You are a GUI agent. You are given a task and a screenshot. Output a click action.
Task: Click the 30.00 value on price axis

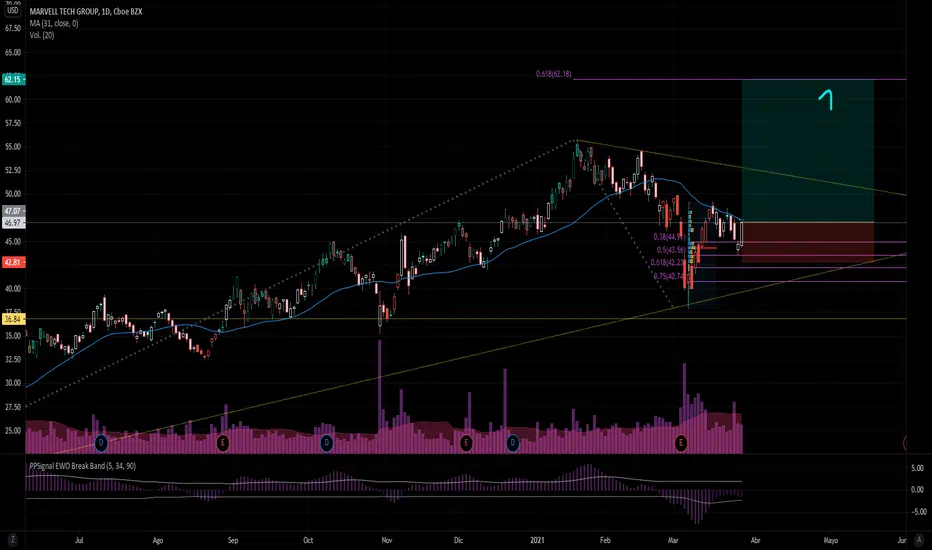point(12,384)
